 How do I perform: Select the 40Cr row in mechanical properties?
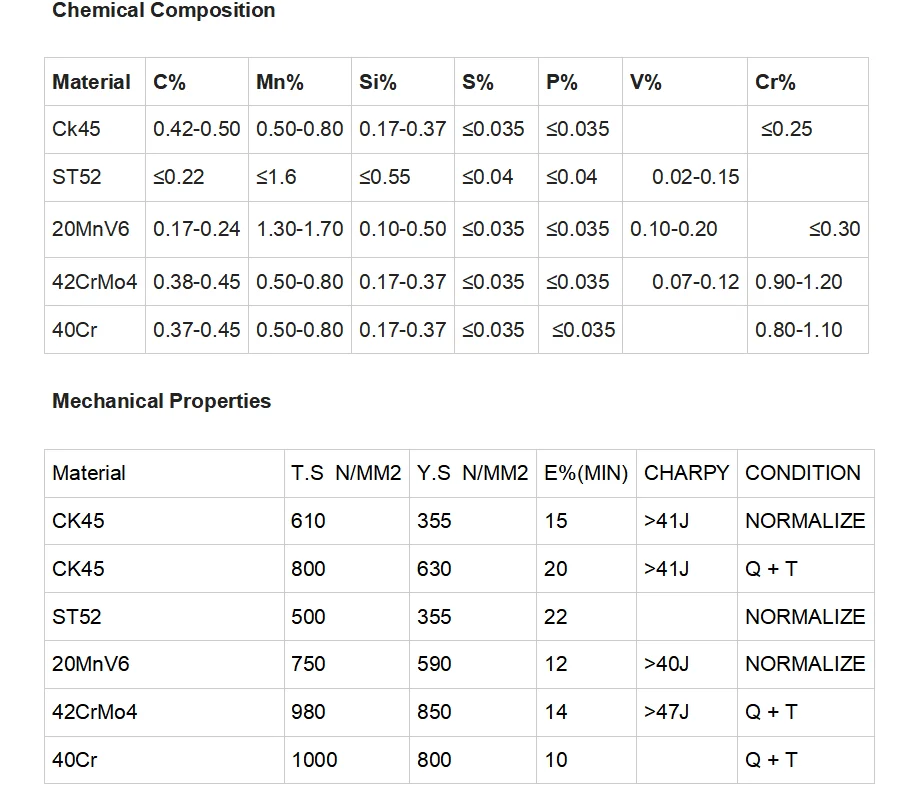(75, 760)
